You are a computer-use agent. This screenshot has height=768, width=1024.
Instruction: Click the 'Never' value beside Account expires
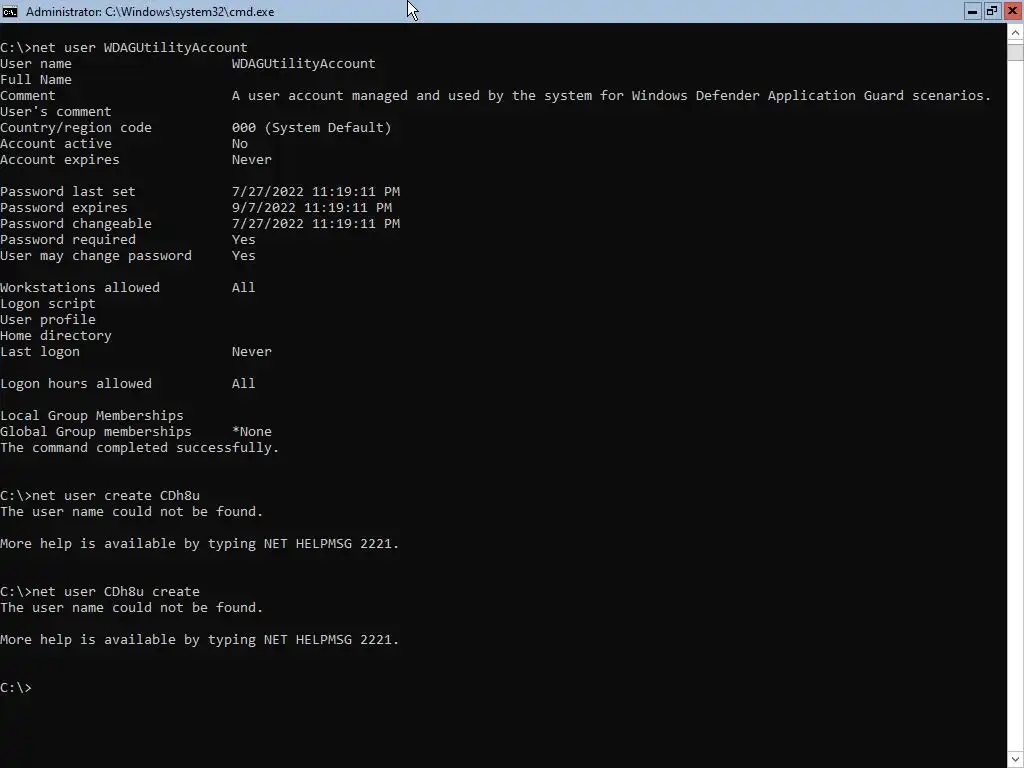[251, 159]
